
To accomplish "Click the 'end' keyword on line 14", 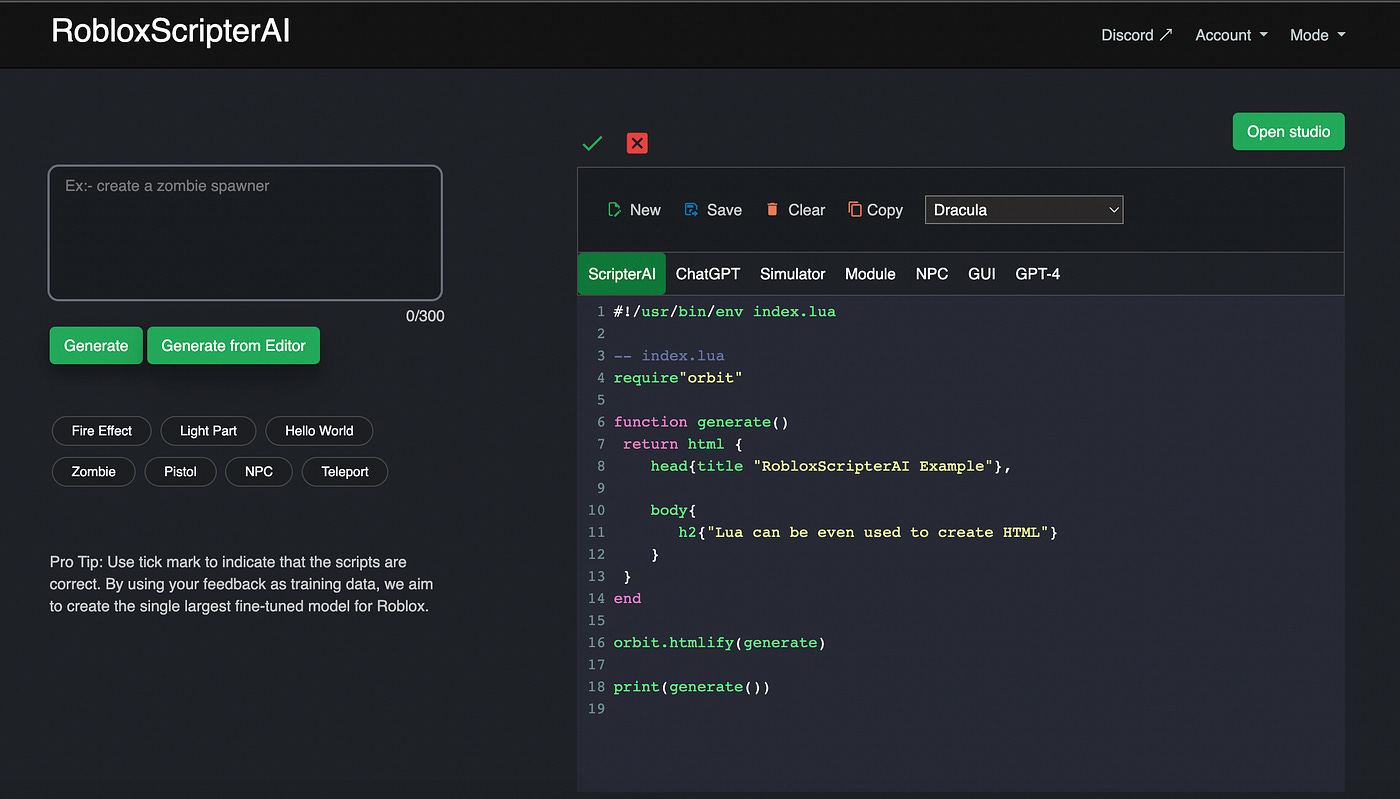I will coord(627,599).
